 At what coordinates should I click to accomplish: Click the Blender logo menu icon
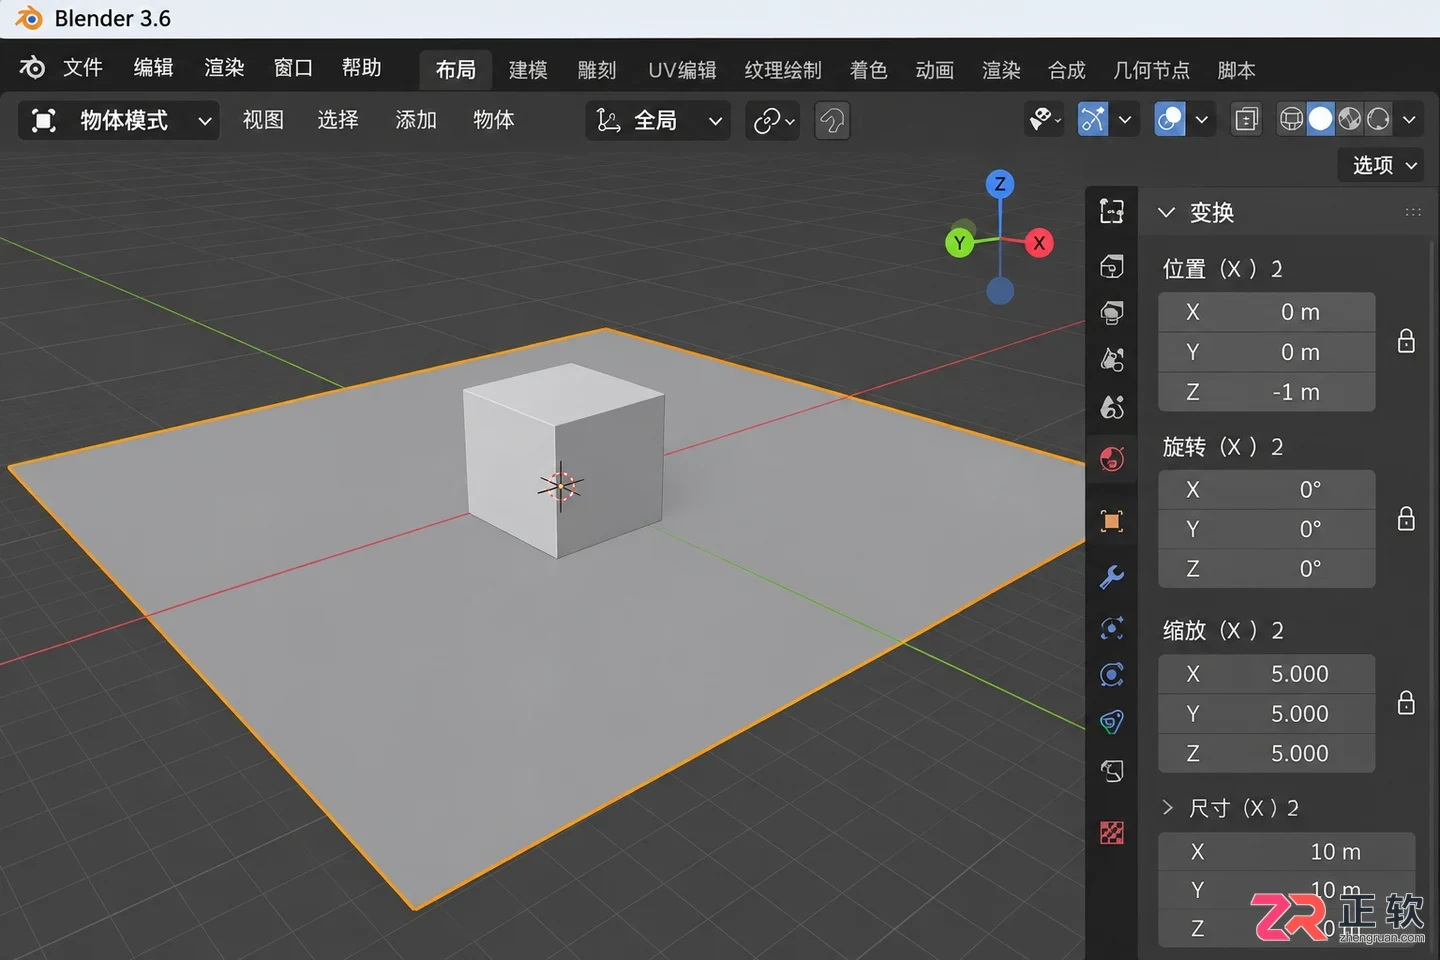32,68
